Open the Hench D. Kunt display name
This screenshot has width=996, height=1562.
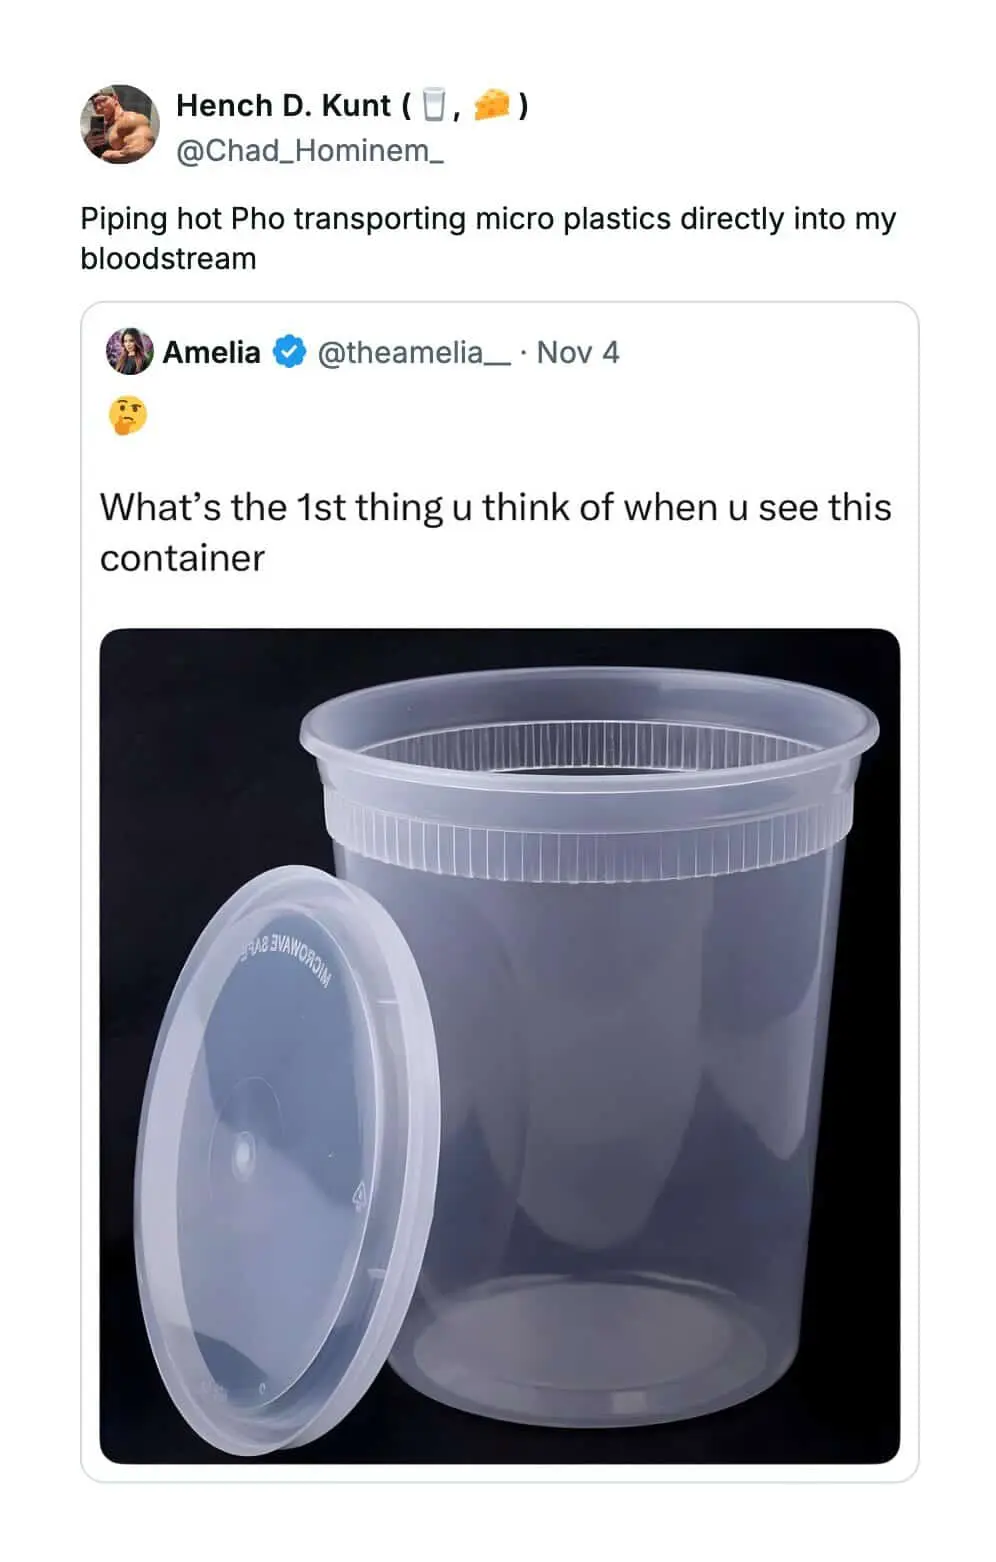point(283,105)
